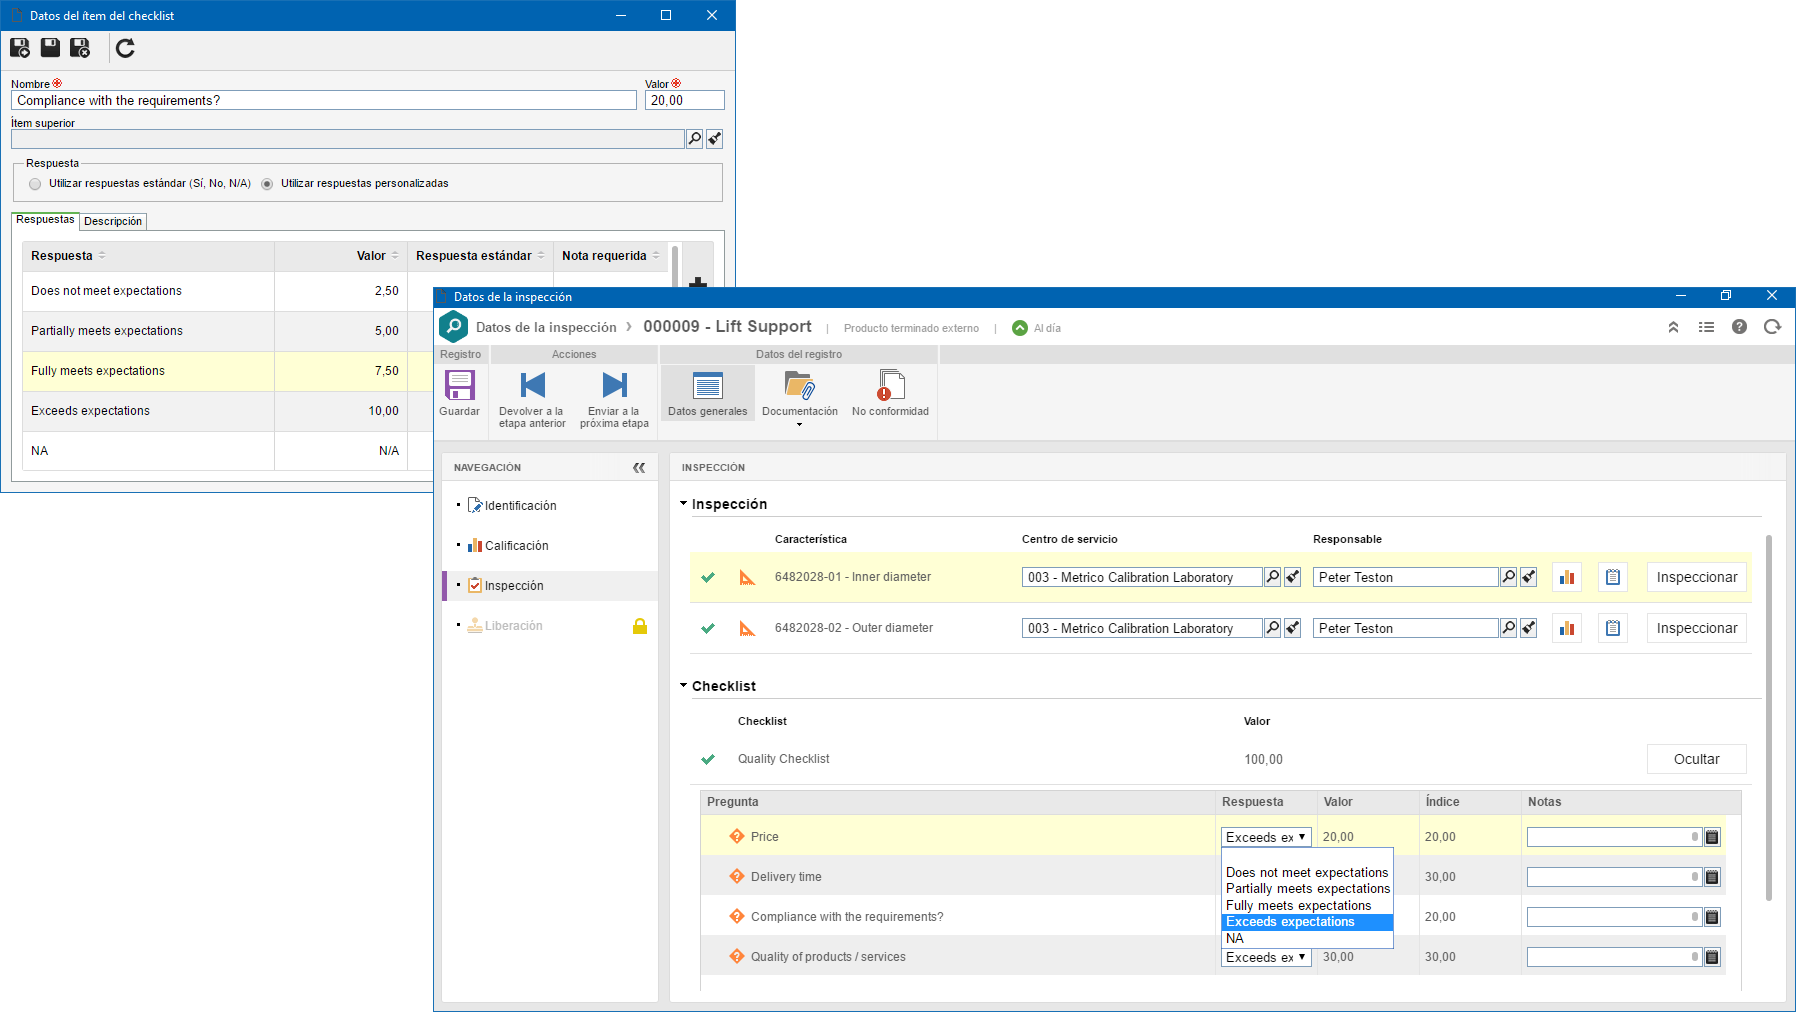Search service center for Inner diameter row

[x=1273, y=577]
